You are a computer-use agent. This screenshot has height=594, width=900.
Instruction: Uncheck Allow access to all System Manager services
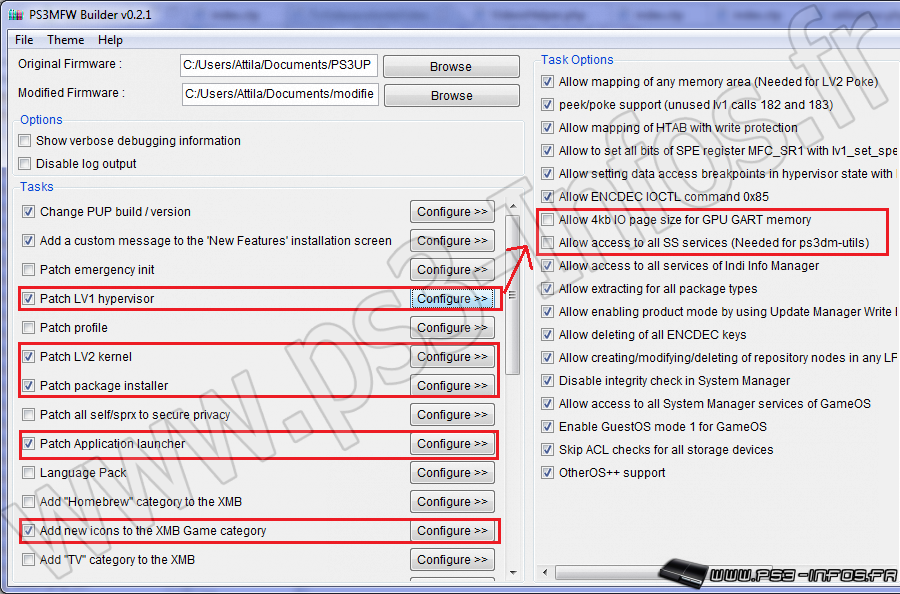[548, 403]
